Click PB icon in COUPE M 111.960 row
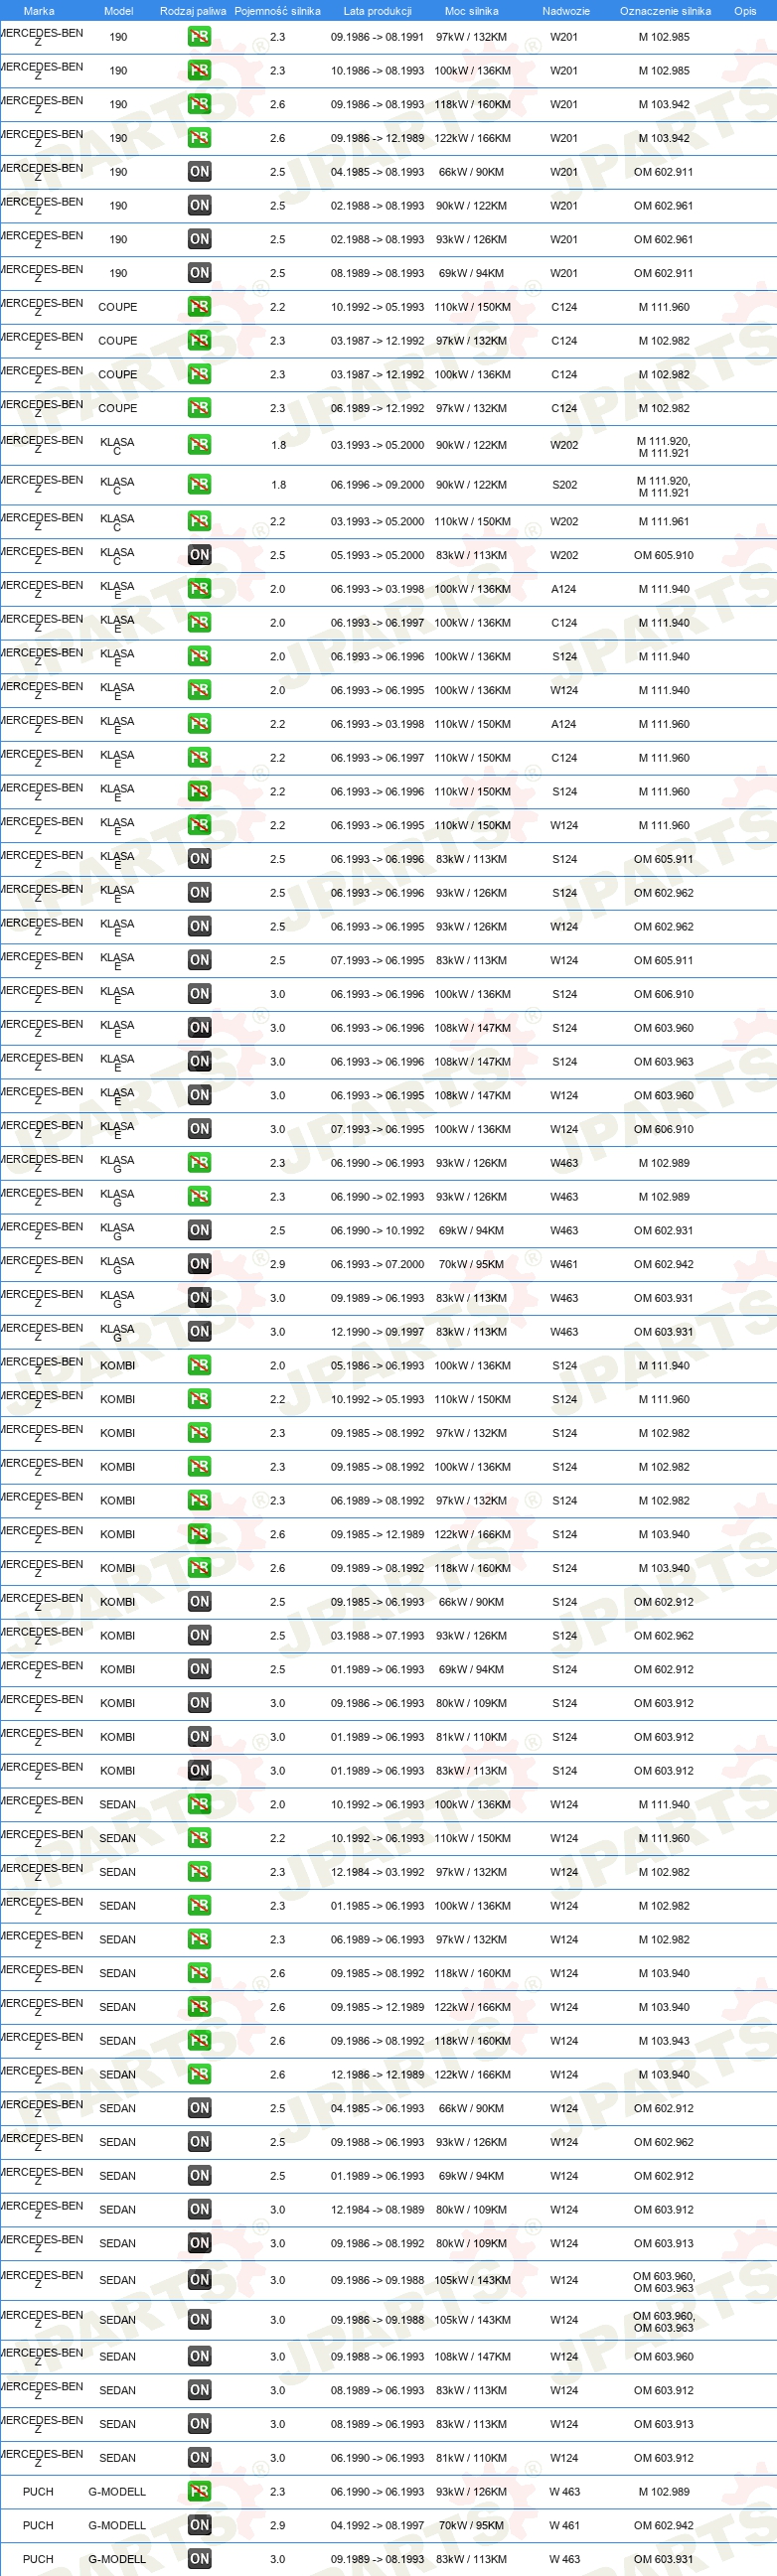This screenshot has height=2576, width=777. pos(199,307)
